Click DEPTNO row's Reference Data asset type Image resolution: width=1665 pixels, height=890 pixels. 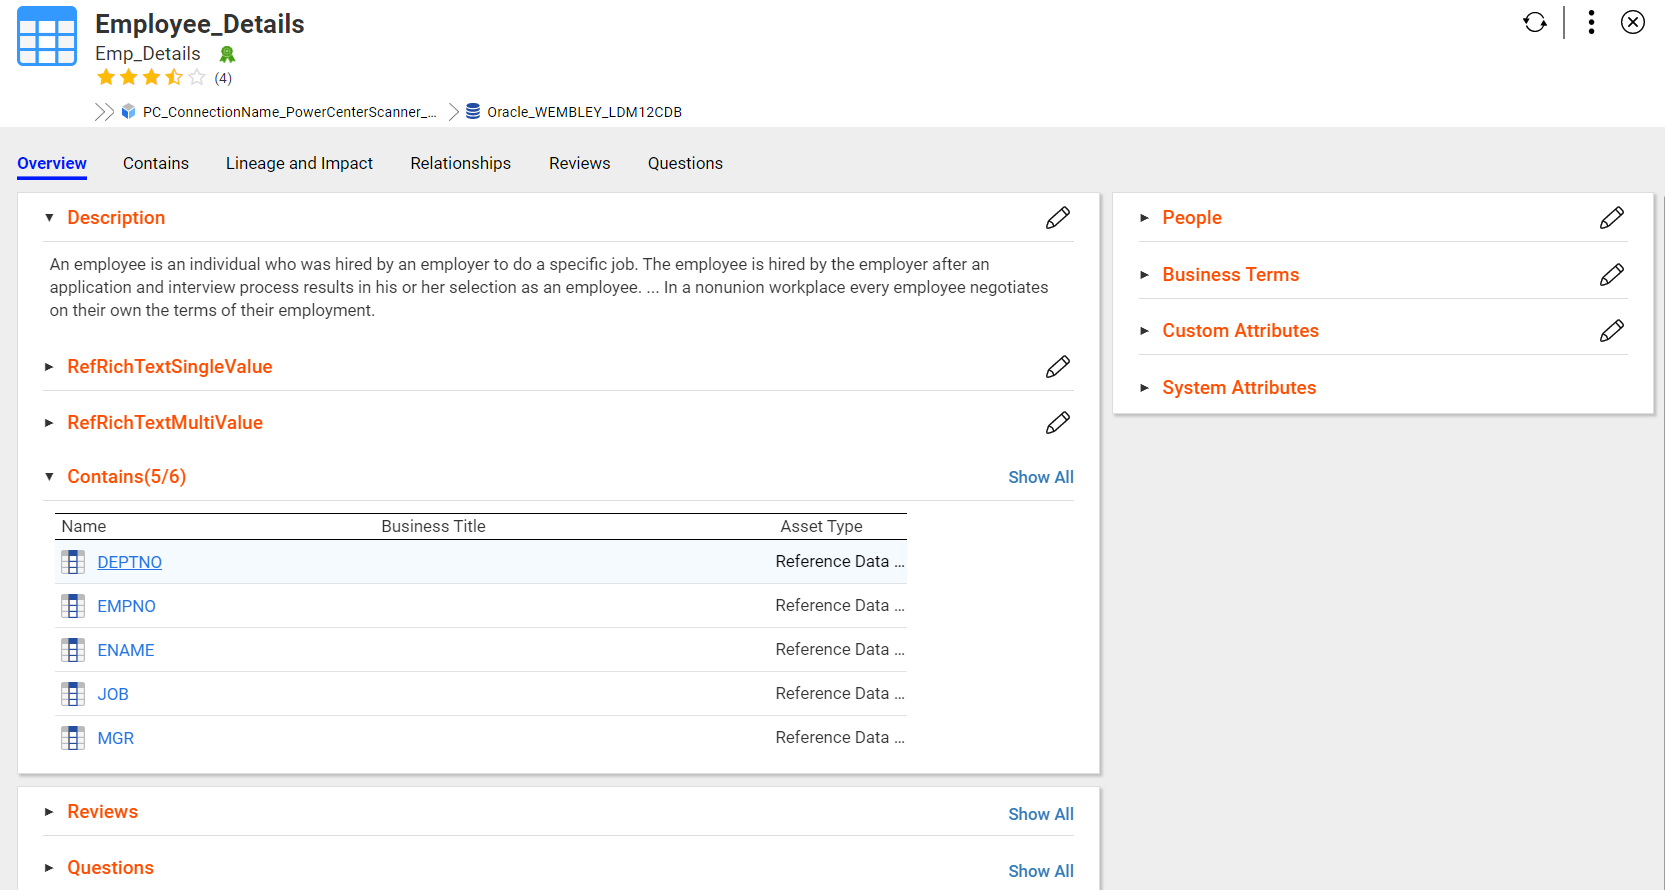(840, 562)
